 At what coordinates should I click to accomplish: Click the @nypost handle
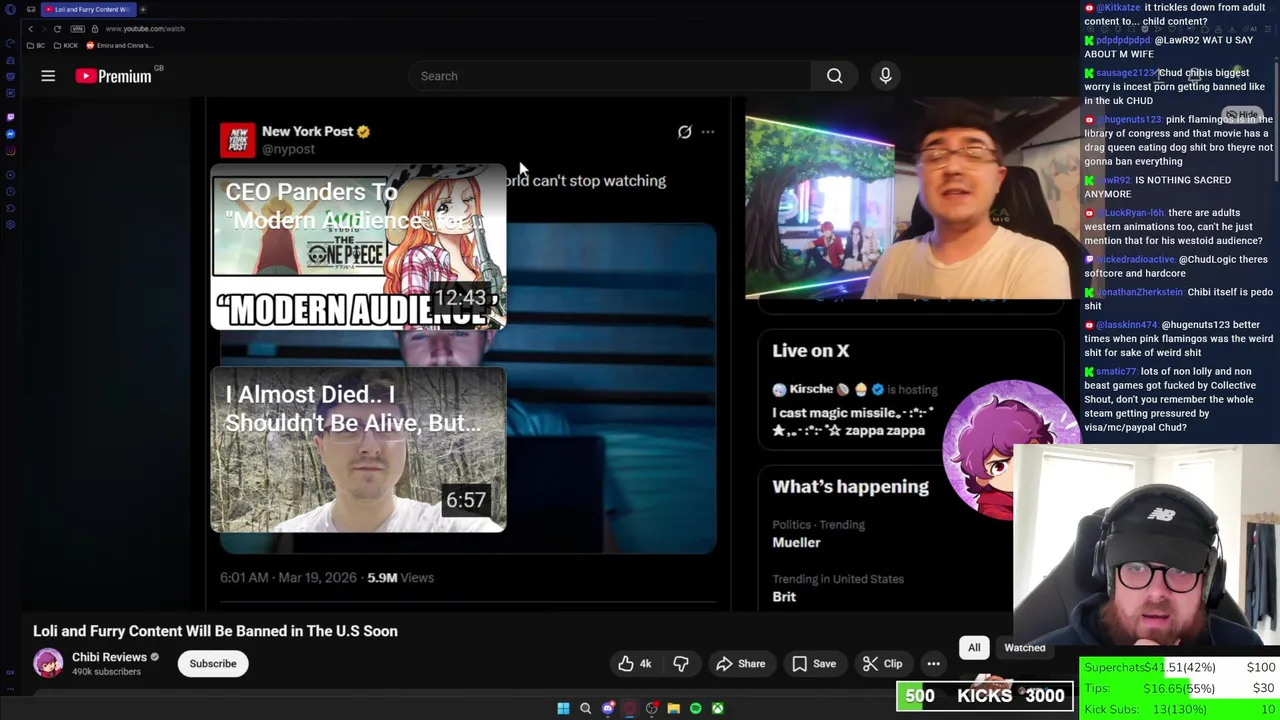click(288, 149)
